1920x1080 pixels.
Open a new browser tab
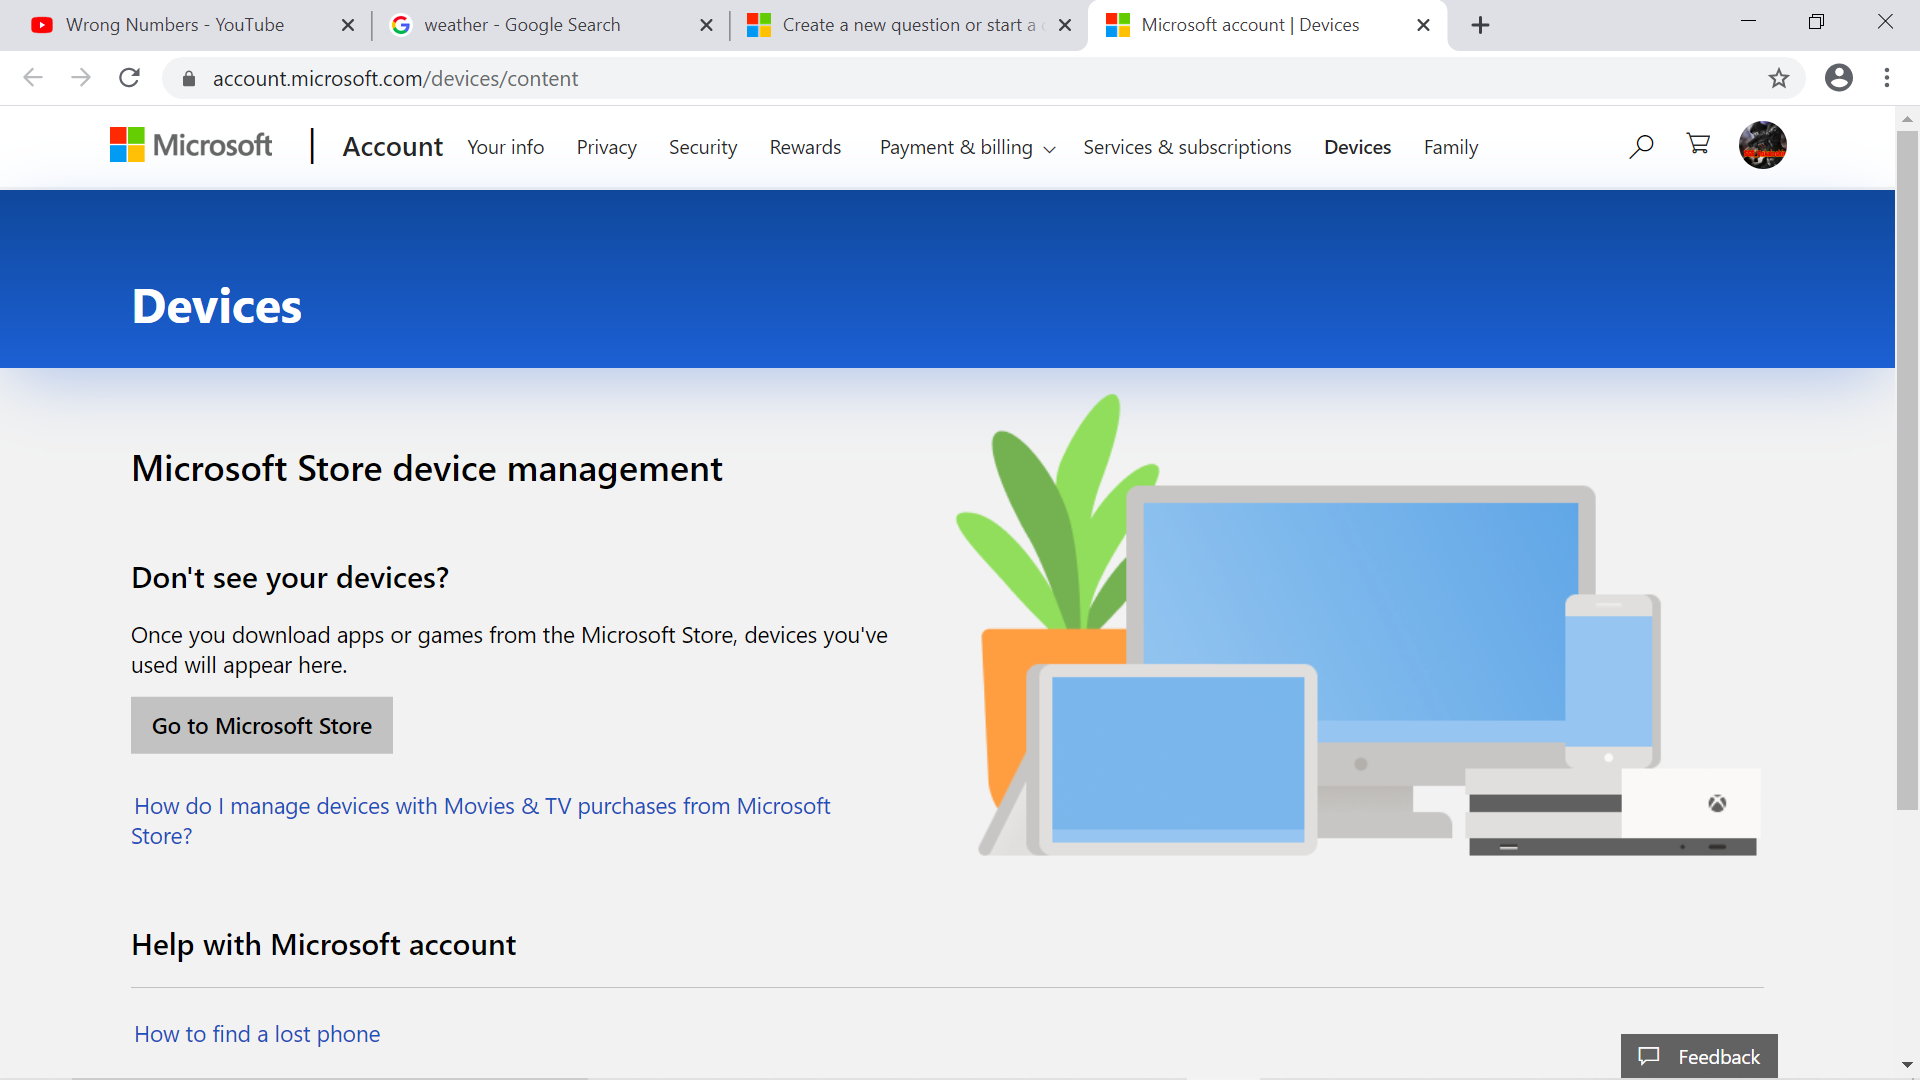(1481, 25)
